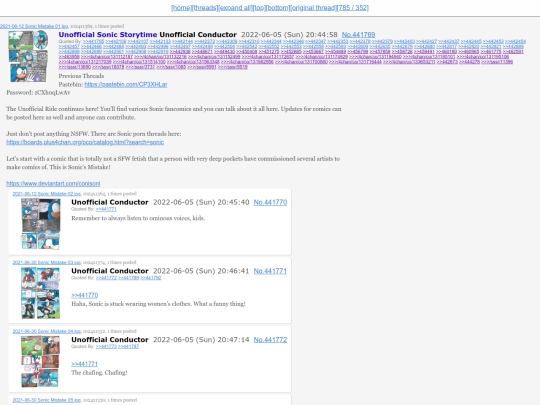Click the [785 / 352] counter link

(x=353, y=8)
